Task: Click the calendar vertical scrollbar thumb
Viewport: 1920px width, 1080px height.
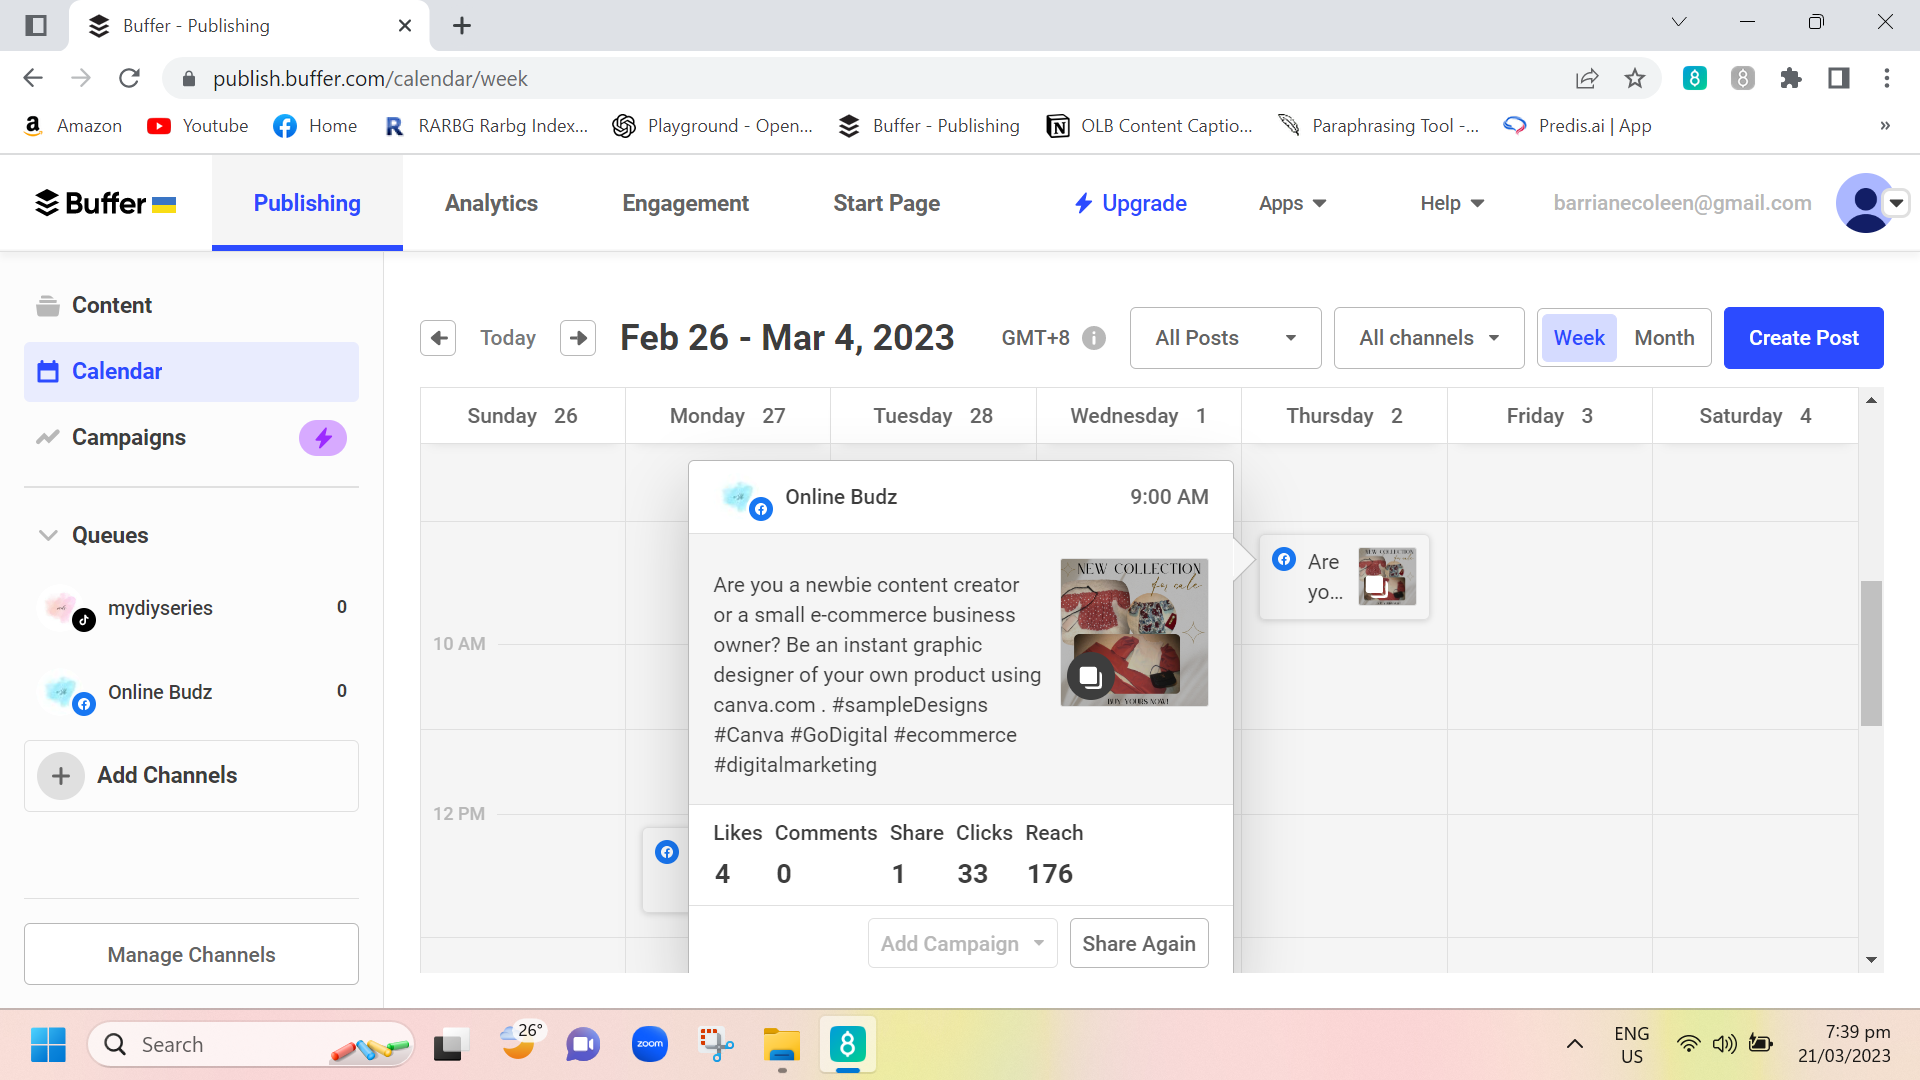Action: click(1871, 652)
